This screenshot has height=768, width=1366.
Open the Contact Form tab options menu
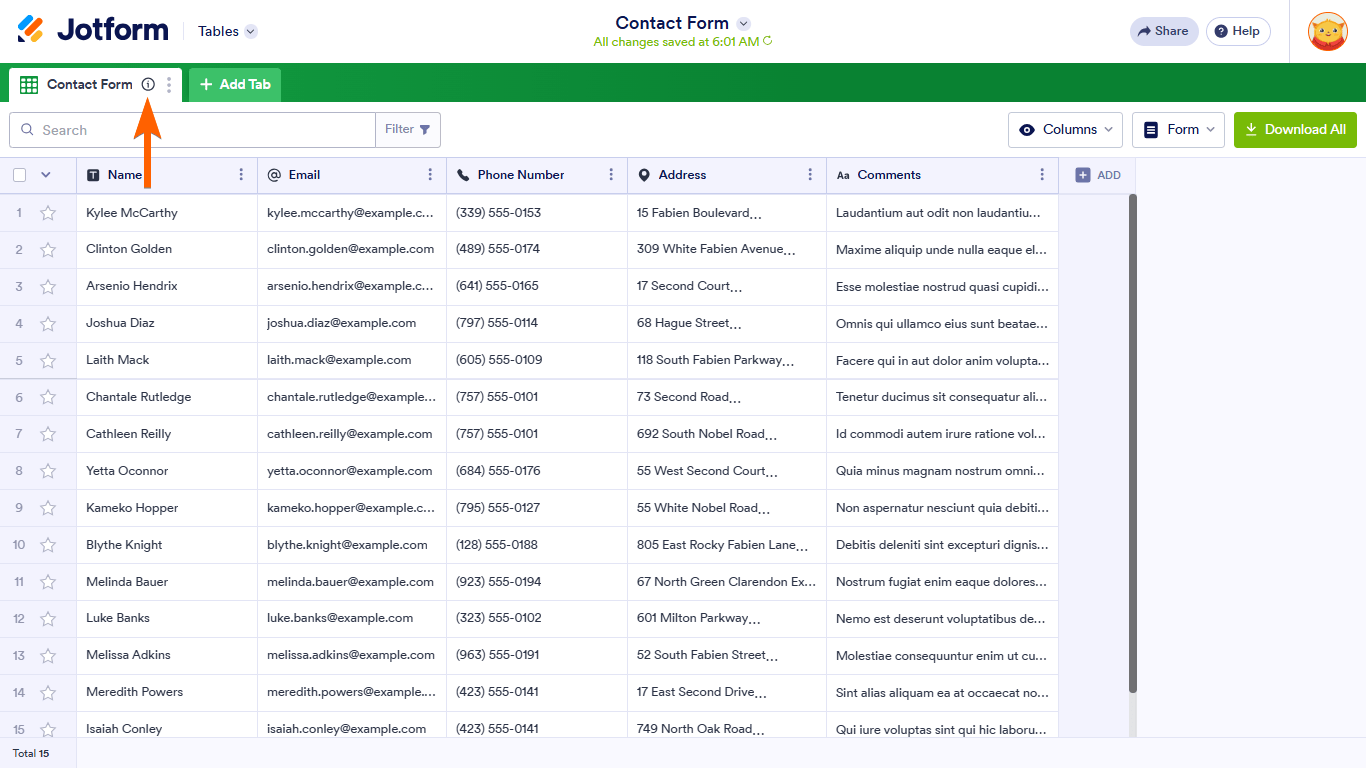[169, 85]
